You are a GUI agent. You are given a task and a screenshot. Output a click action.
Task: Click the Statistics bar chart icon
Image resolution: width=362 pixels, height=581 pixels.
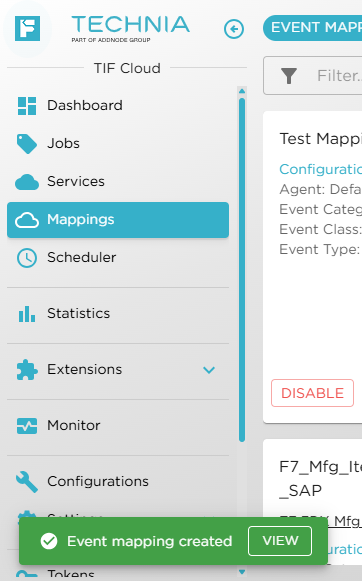[27, 314]
